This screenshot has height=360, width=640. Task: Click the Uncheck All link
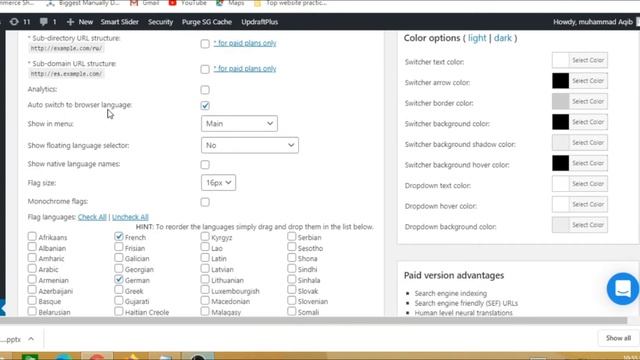(x=130, y=217)
